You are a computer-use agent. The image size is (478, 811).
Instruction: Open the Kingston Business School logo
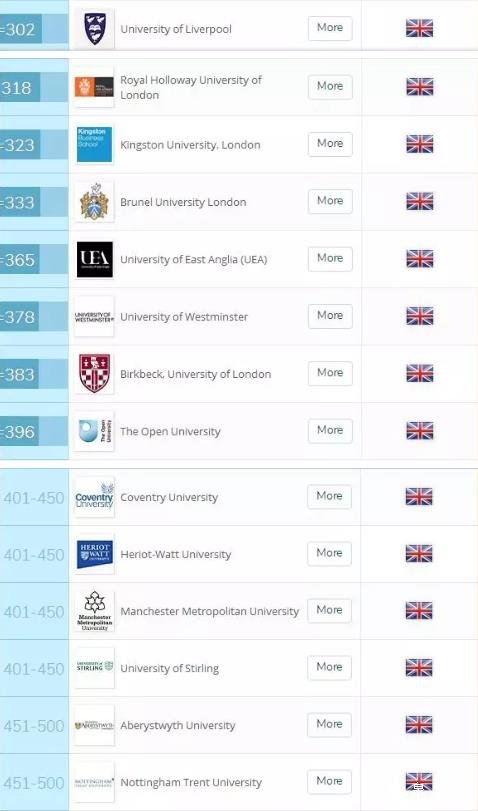point(94,144)
